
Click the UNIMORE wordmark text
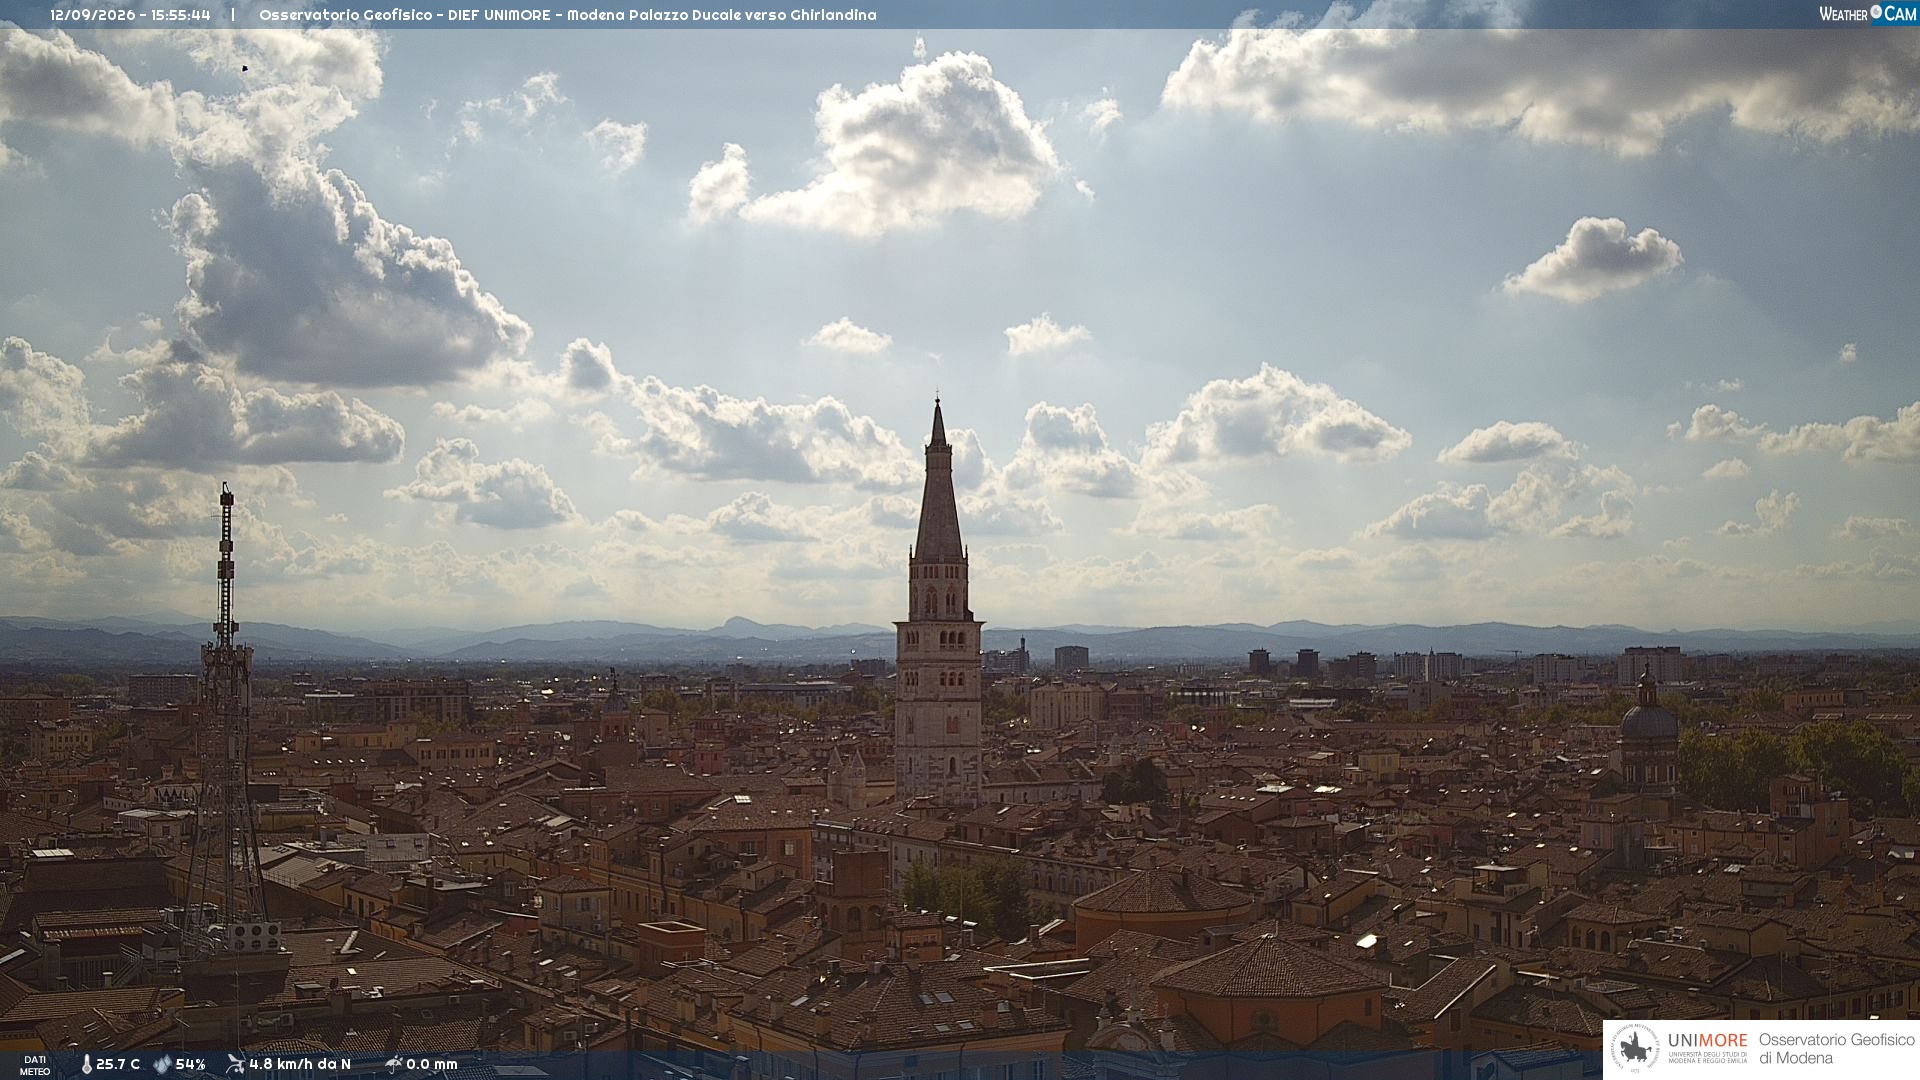(x=1707, y=1040)
